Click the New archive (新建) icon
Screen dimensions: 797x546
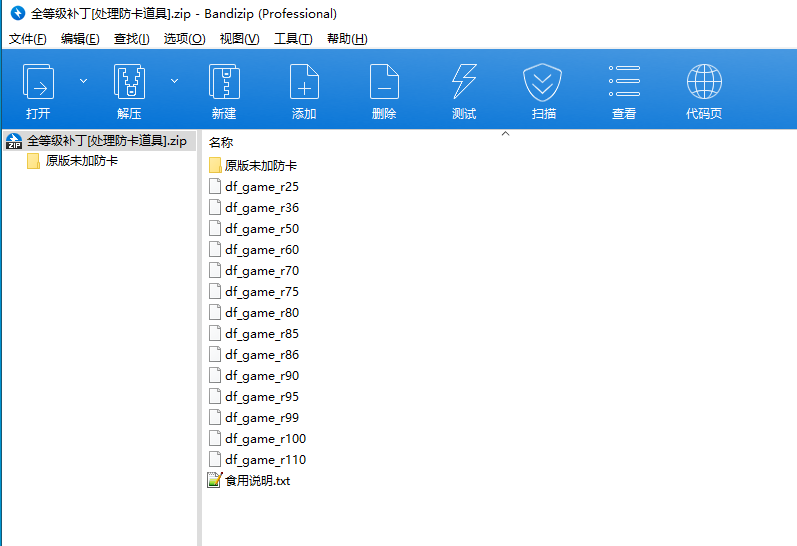(224, 82)
